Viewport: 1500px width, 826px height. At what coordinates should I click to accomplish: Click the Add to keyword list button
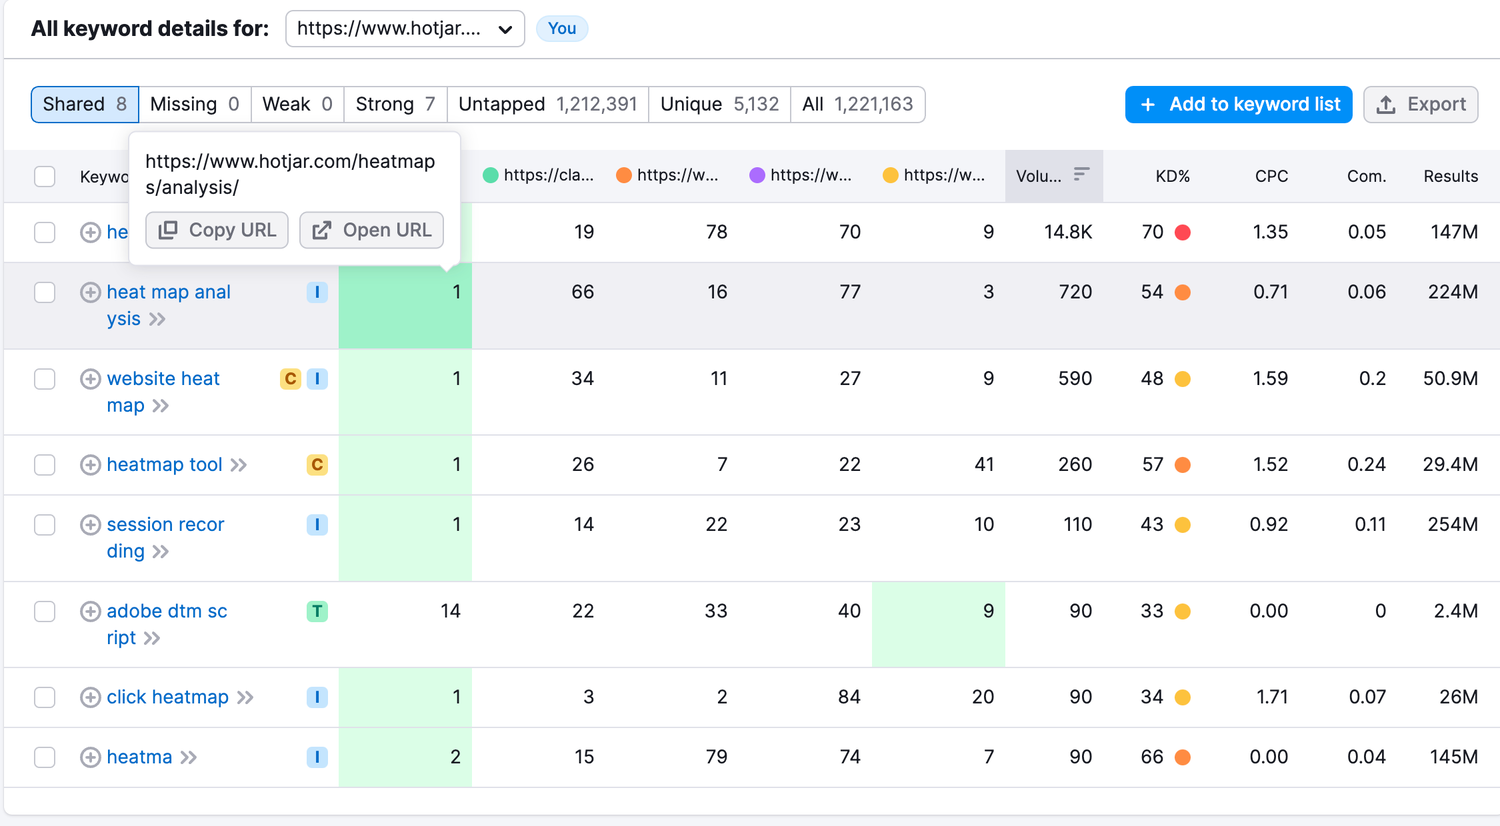click(1239, 104)
